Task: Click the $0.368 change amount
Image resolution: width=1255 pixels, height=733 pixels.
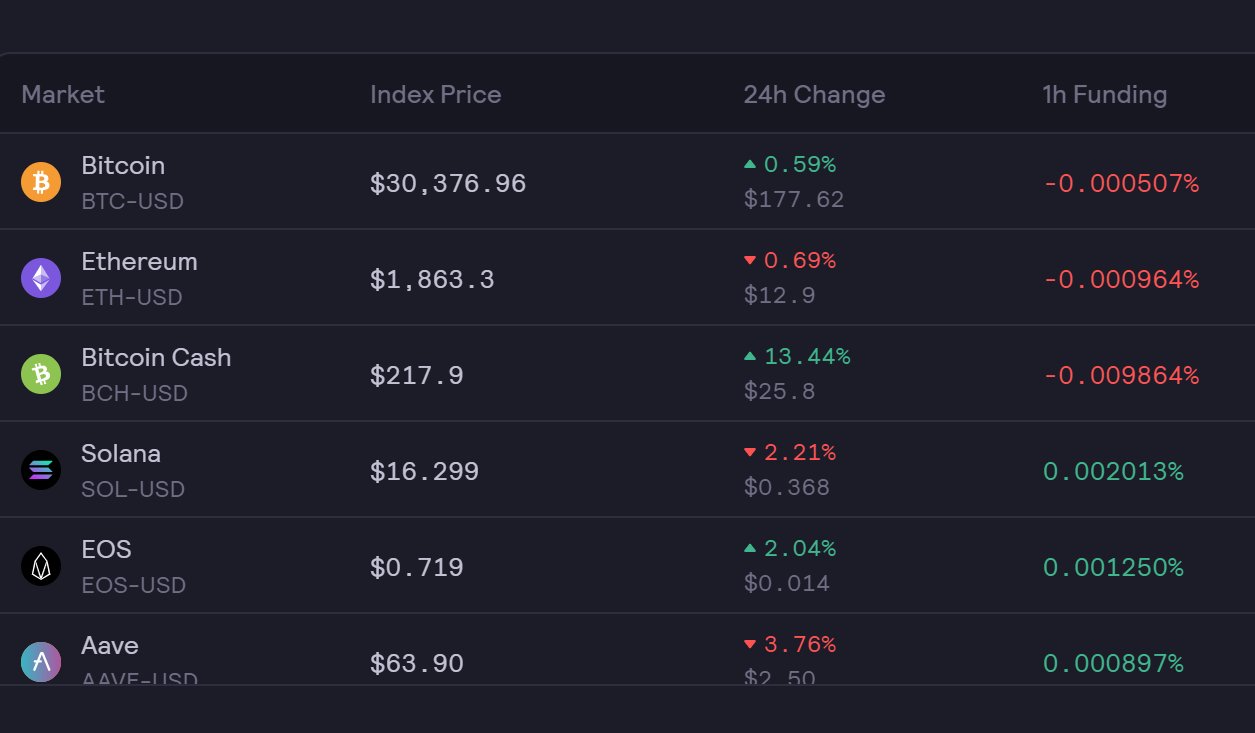Action: click(786, 488)
